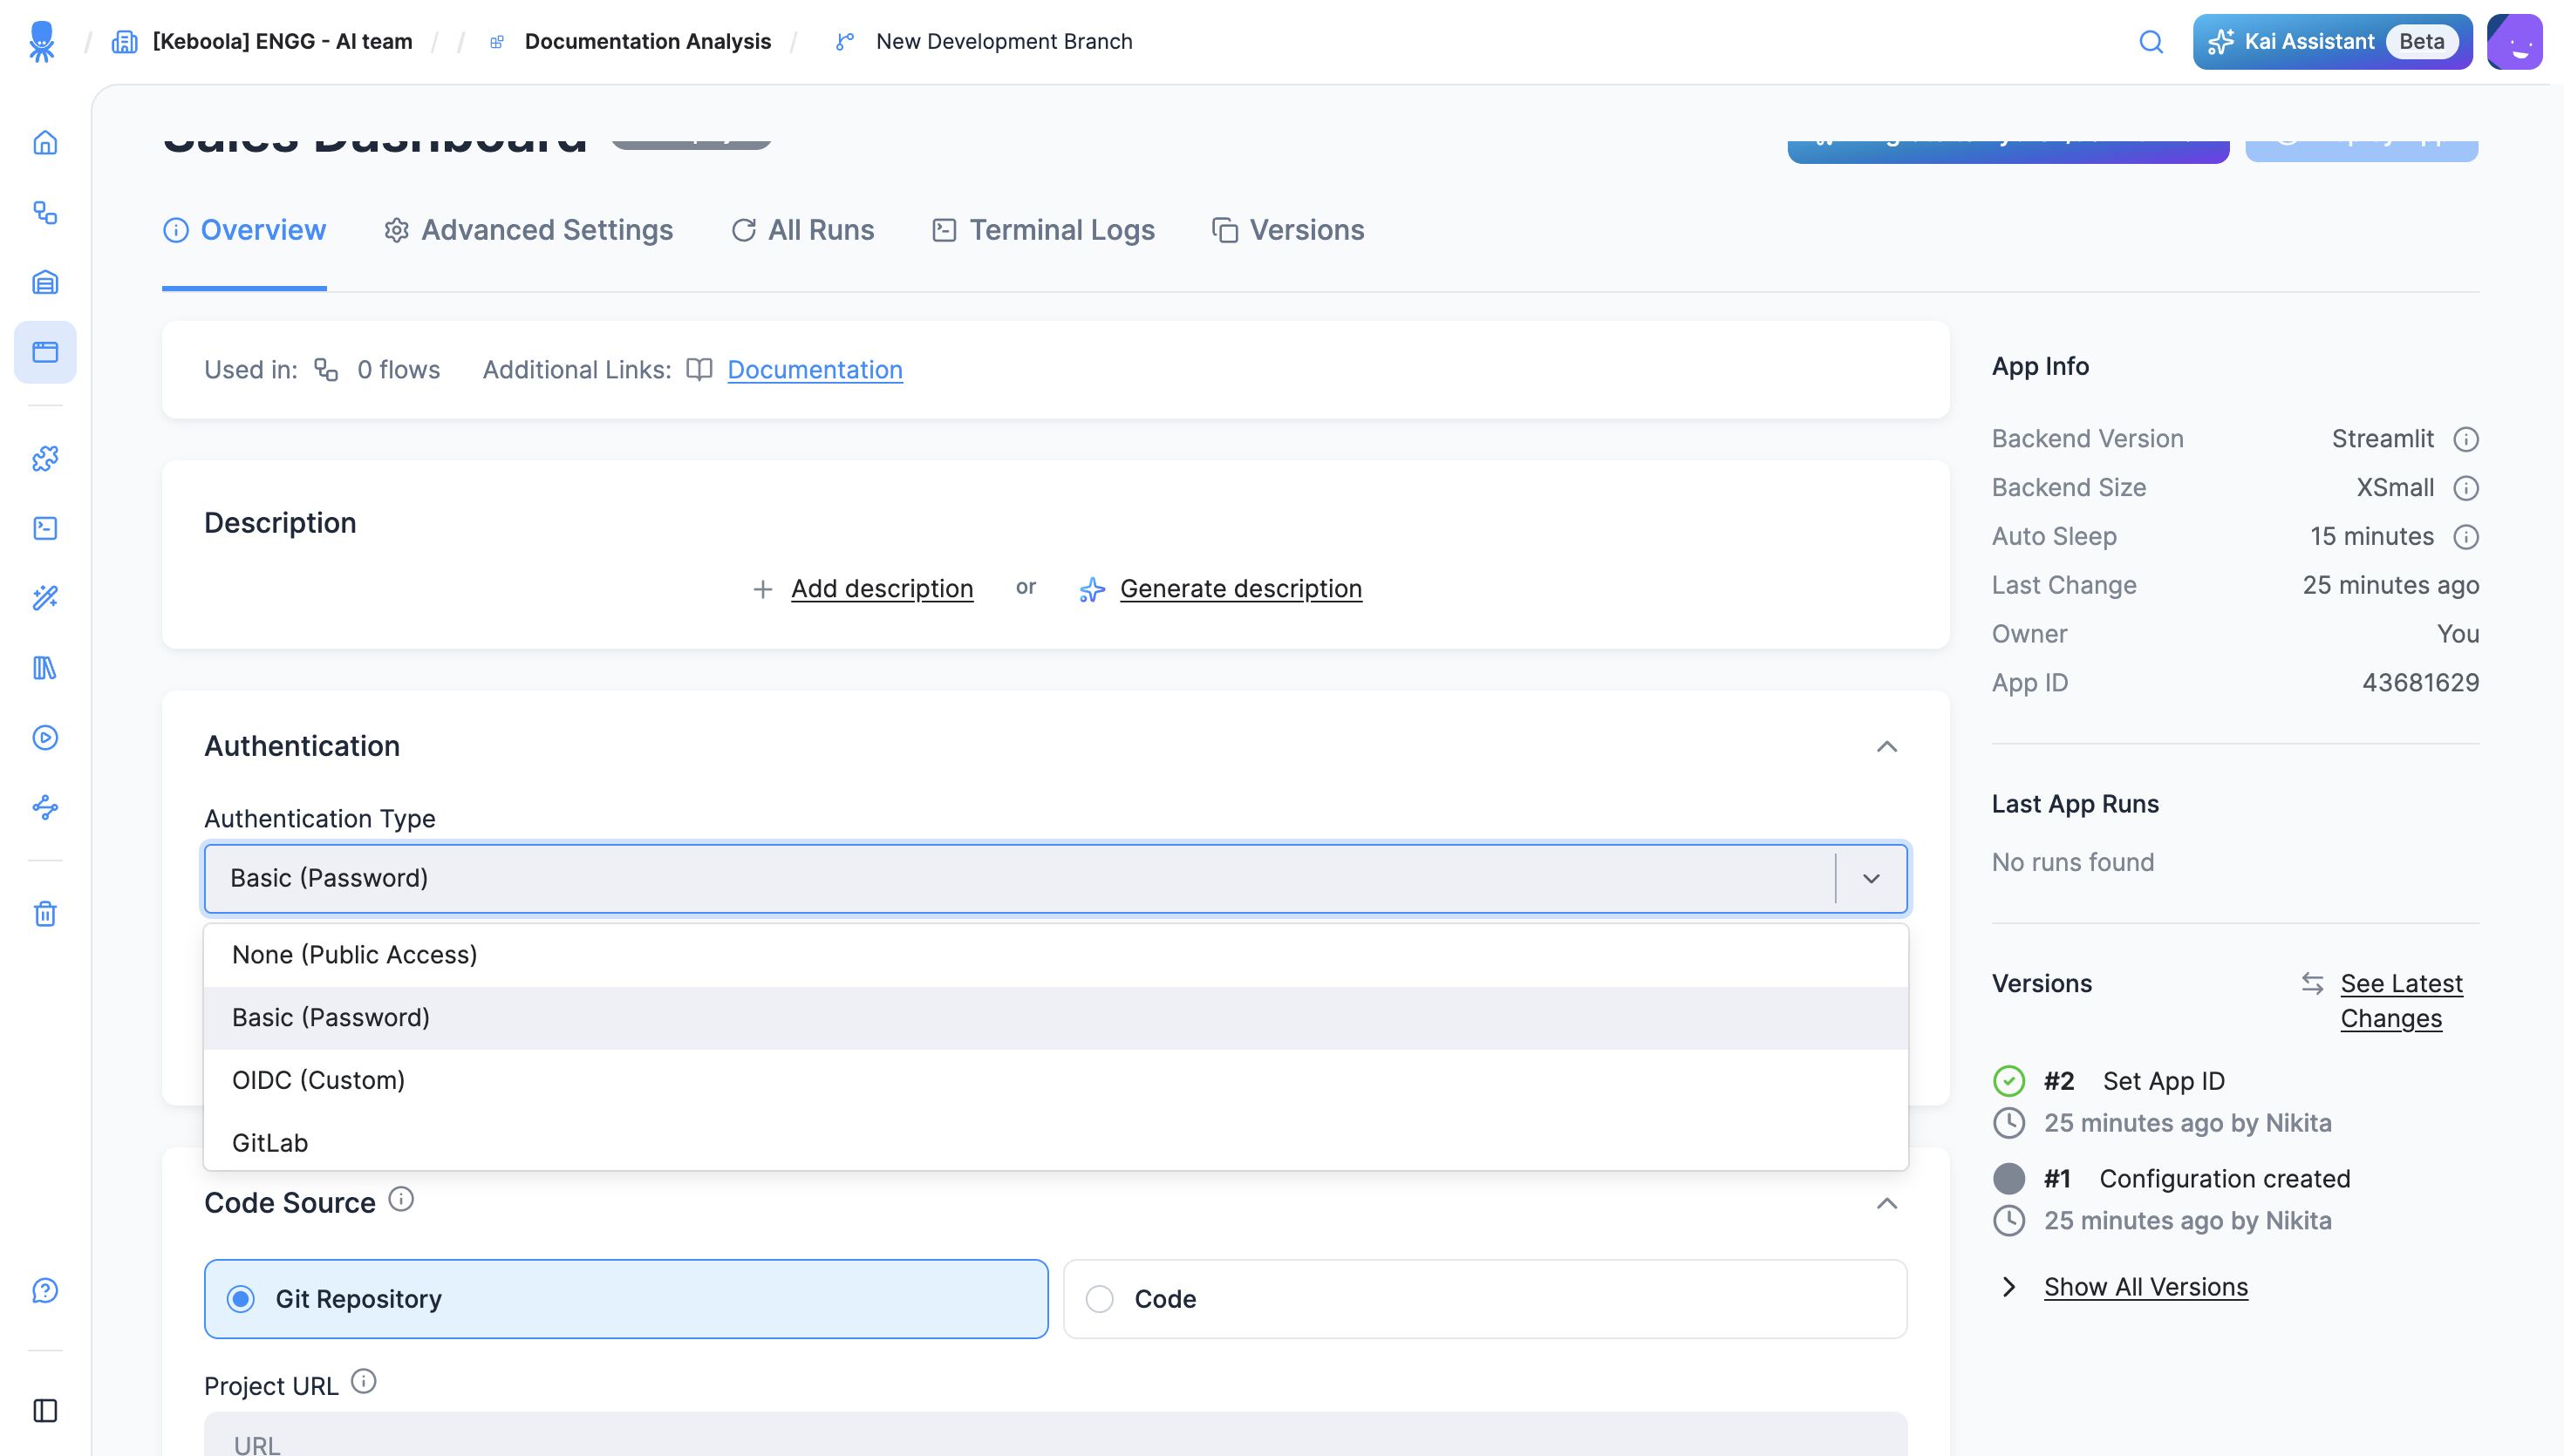This screenshot has height=1456, width=2564.
Task: Click Add description link
Action: coord(882,589)
